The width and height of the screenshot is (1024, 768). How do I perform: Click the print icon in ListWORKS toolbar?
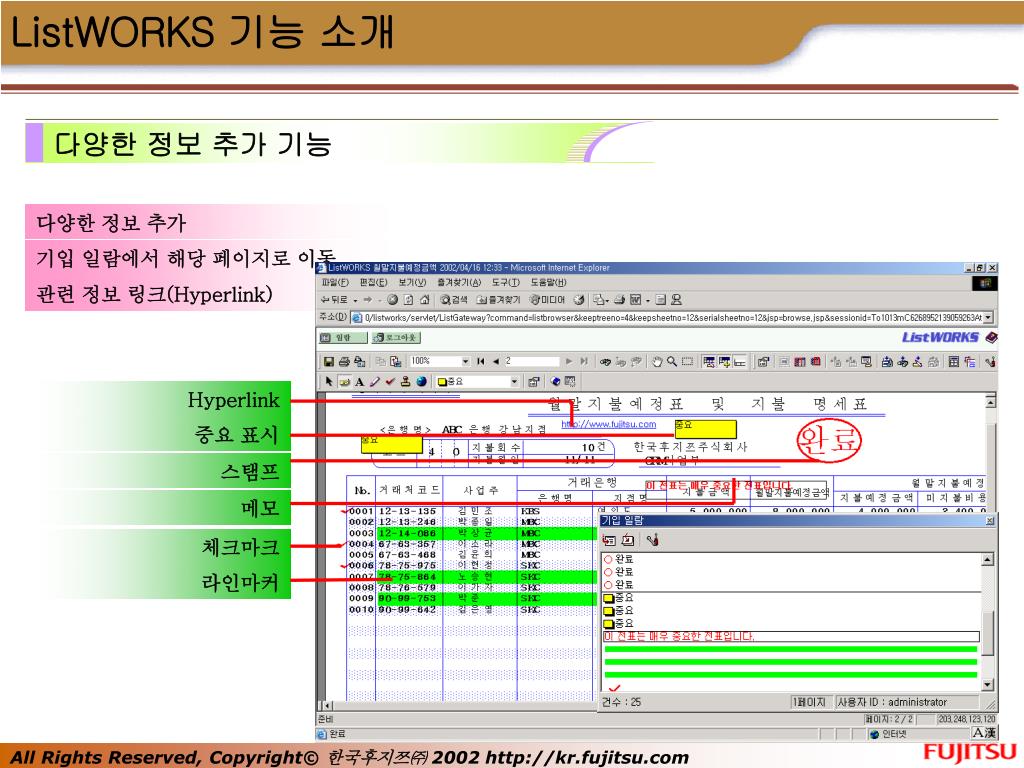(x=344, y=361)
